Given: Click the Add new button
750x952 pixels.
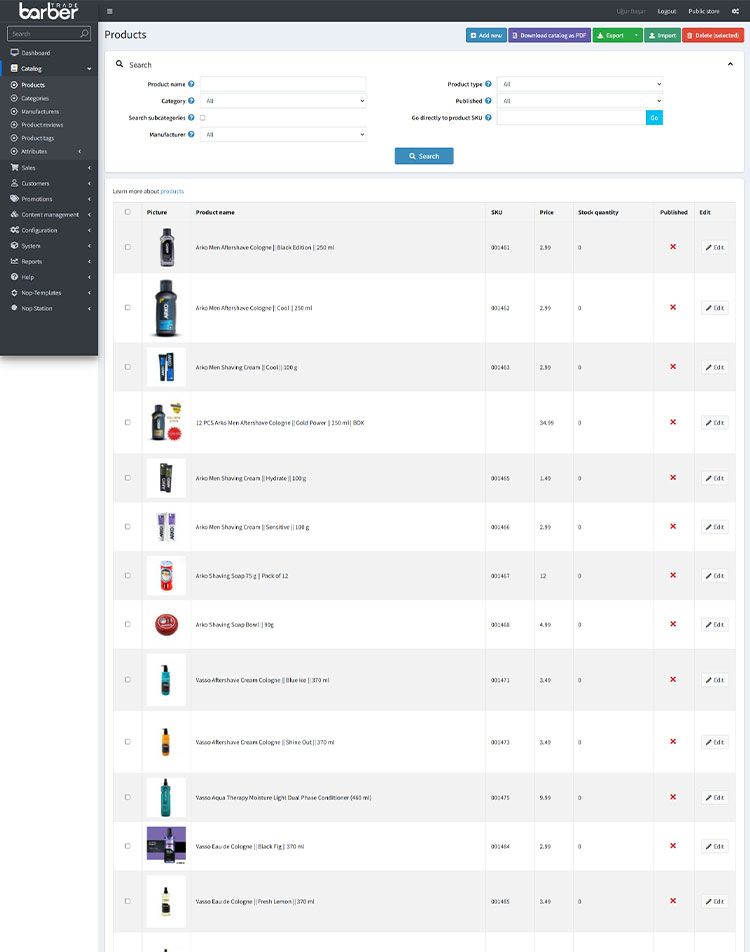Looking at the screenshot, I should click(x=486, y=35).
